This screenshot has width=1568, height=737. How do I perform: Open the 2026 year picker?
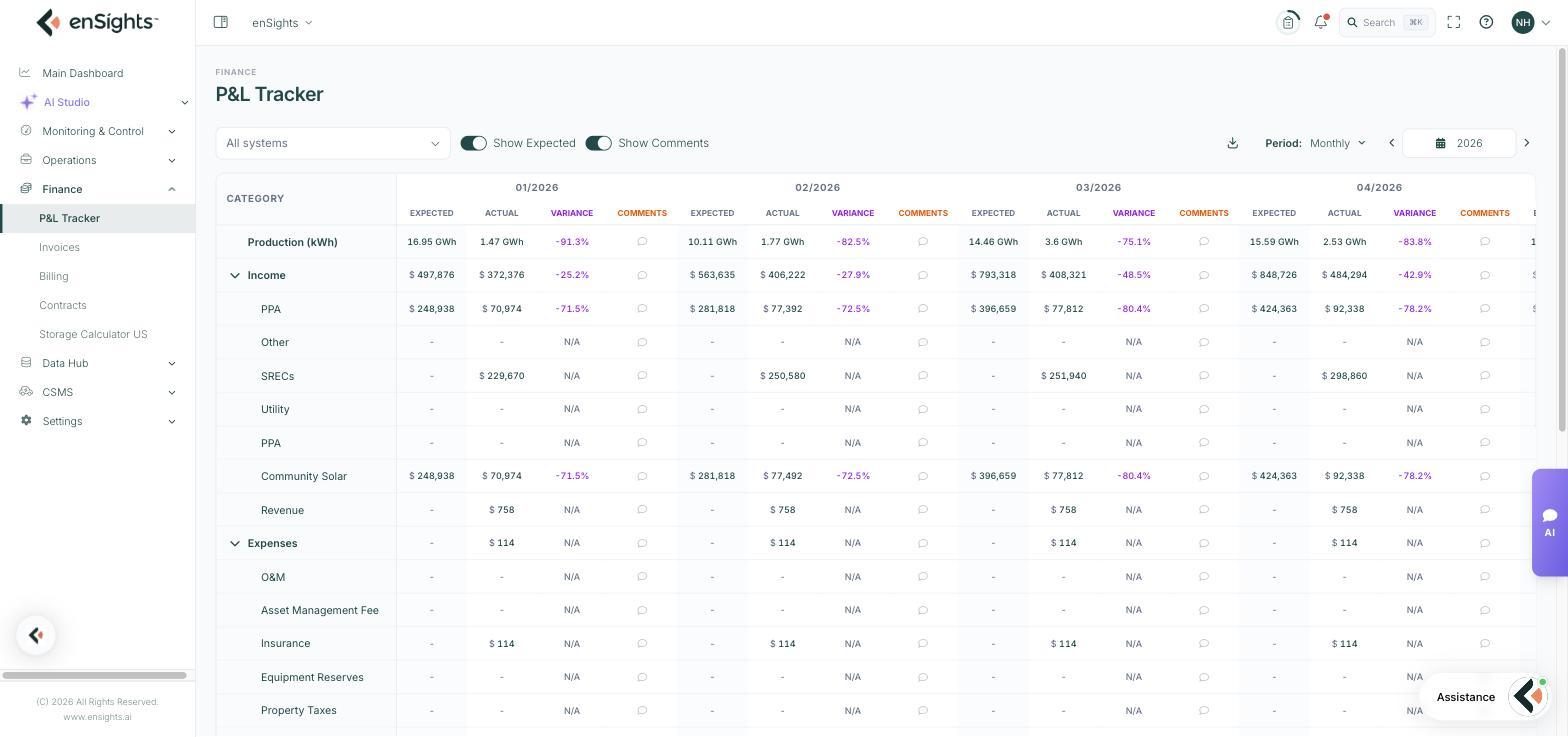(x=1459, y=143)
